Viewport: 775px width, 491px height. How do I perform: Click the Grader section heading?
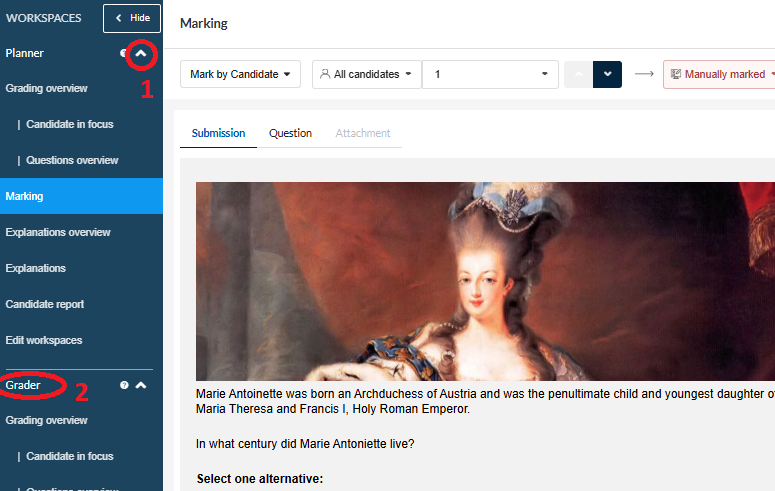[23, 385]
